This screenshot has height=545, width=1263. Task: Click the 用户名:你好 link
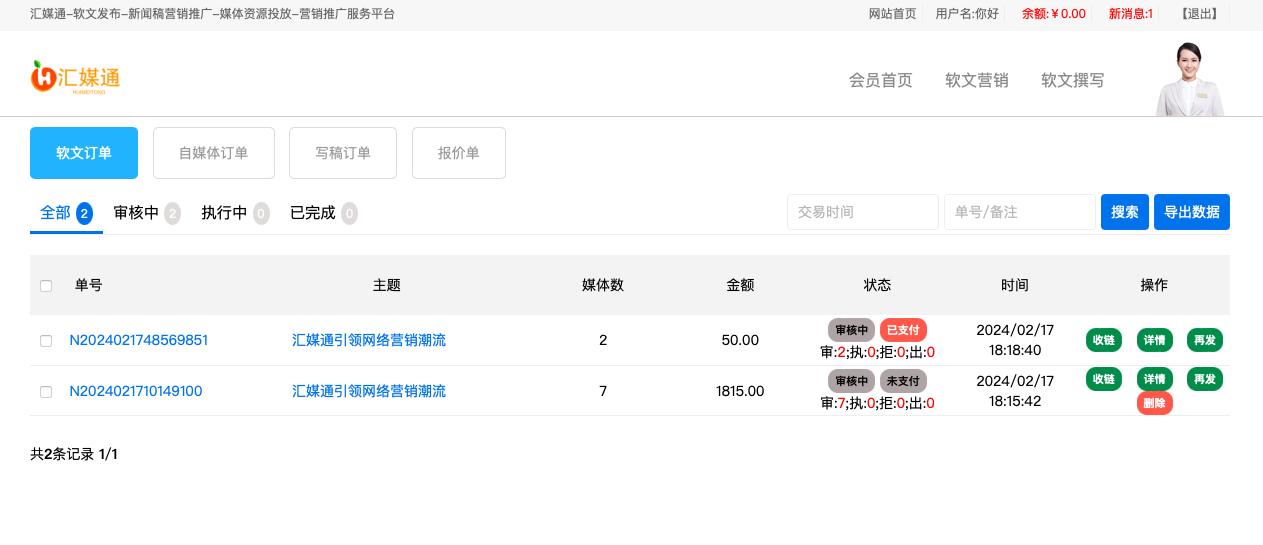[x=967, y=14]
